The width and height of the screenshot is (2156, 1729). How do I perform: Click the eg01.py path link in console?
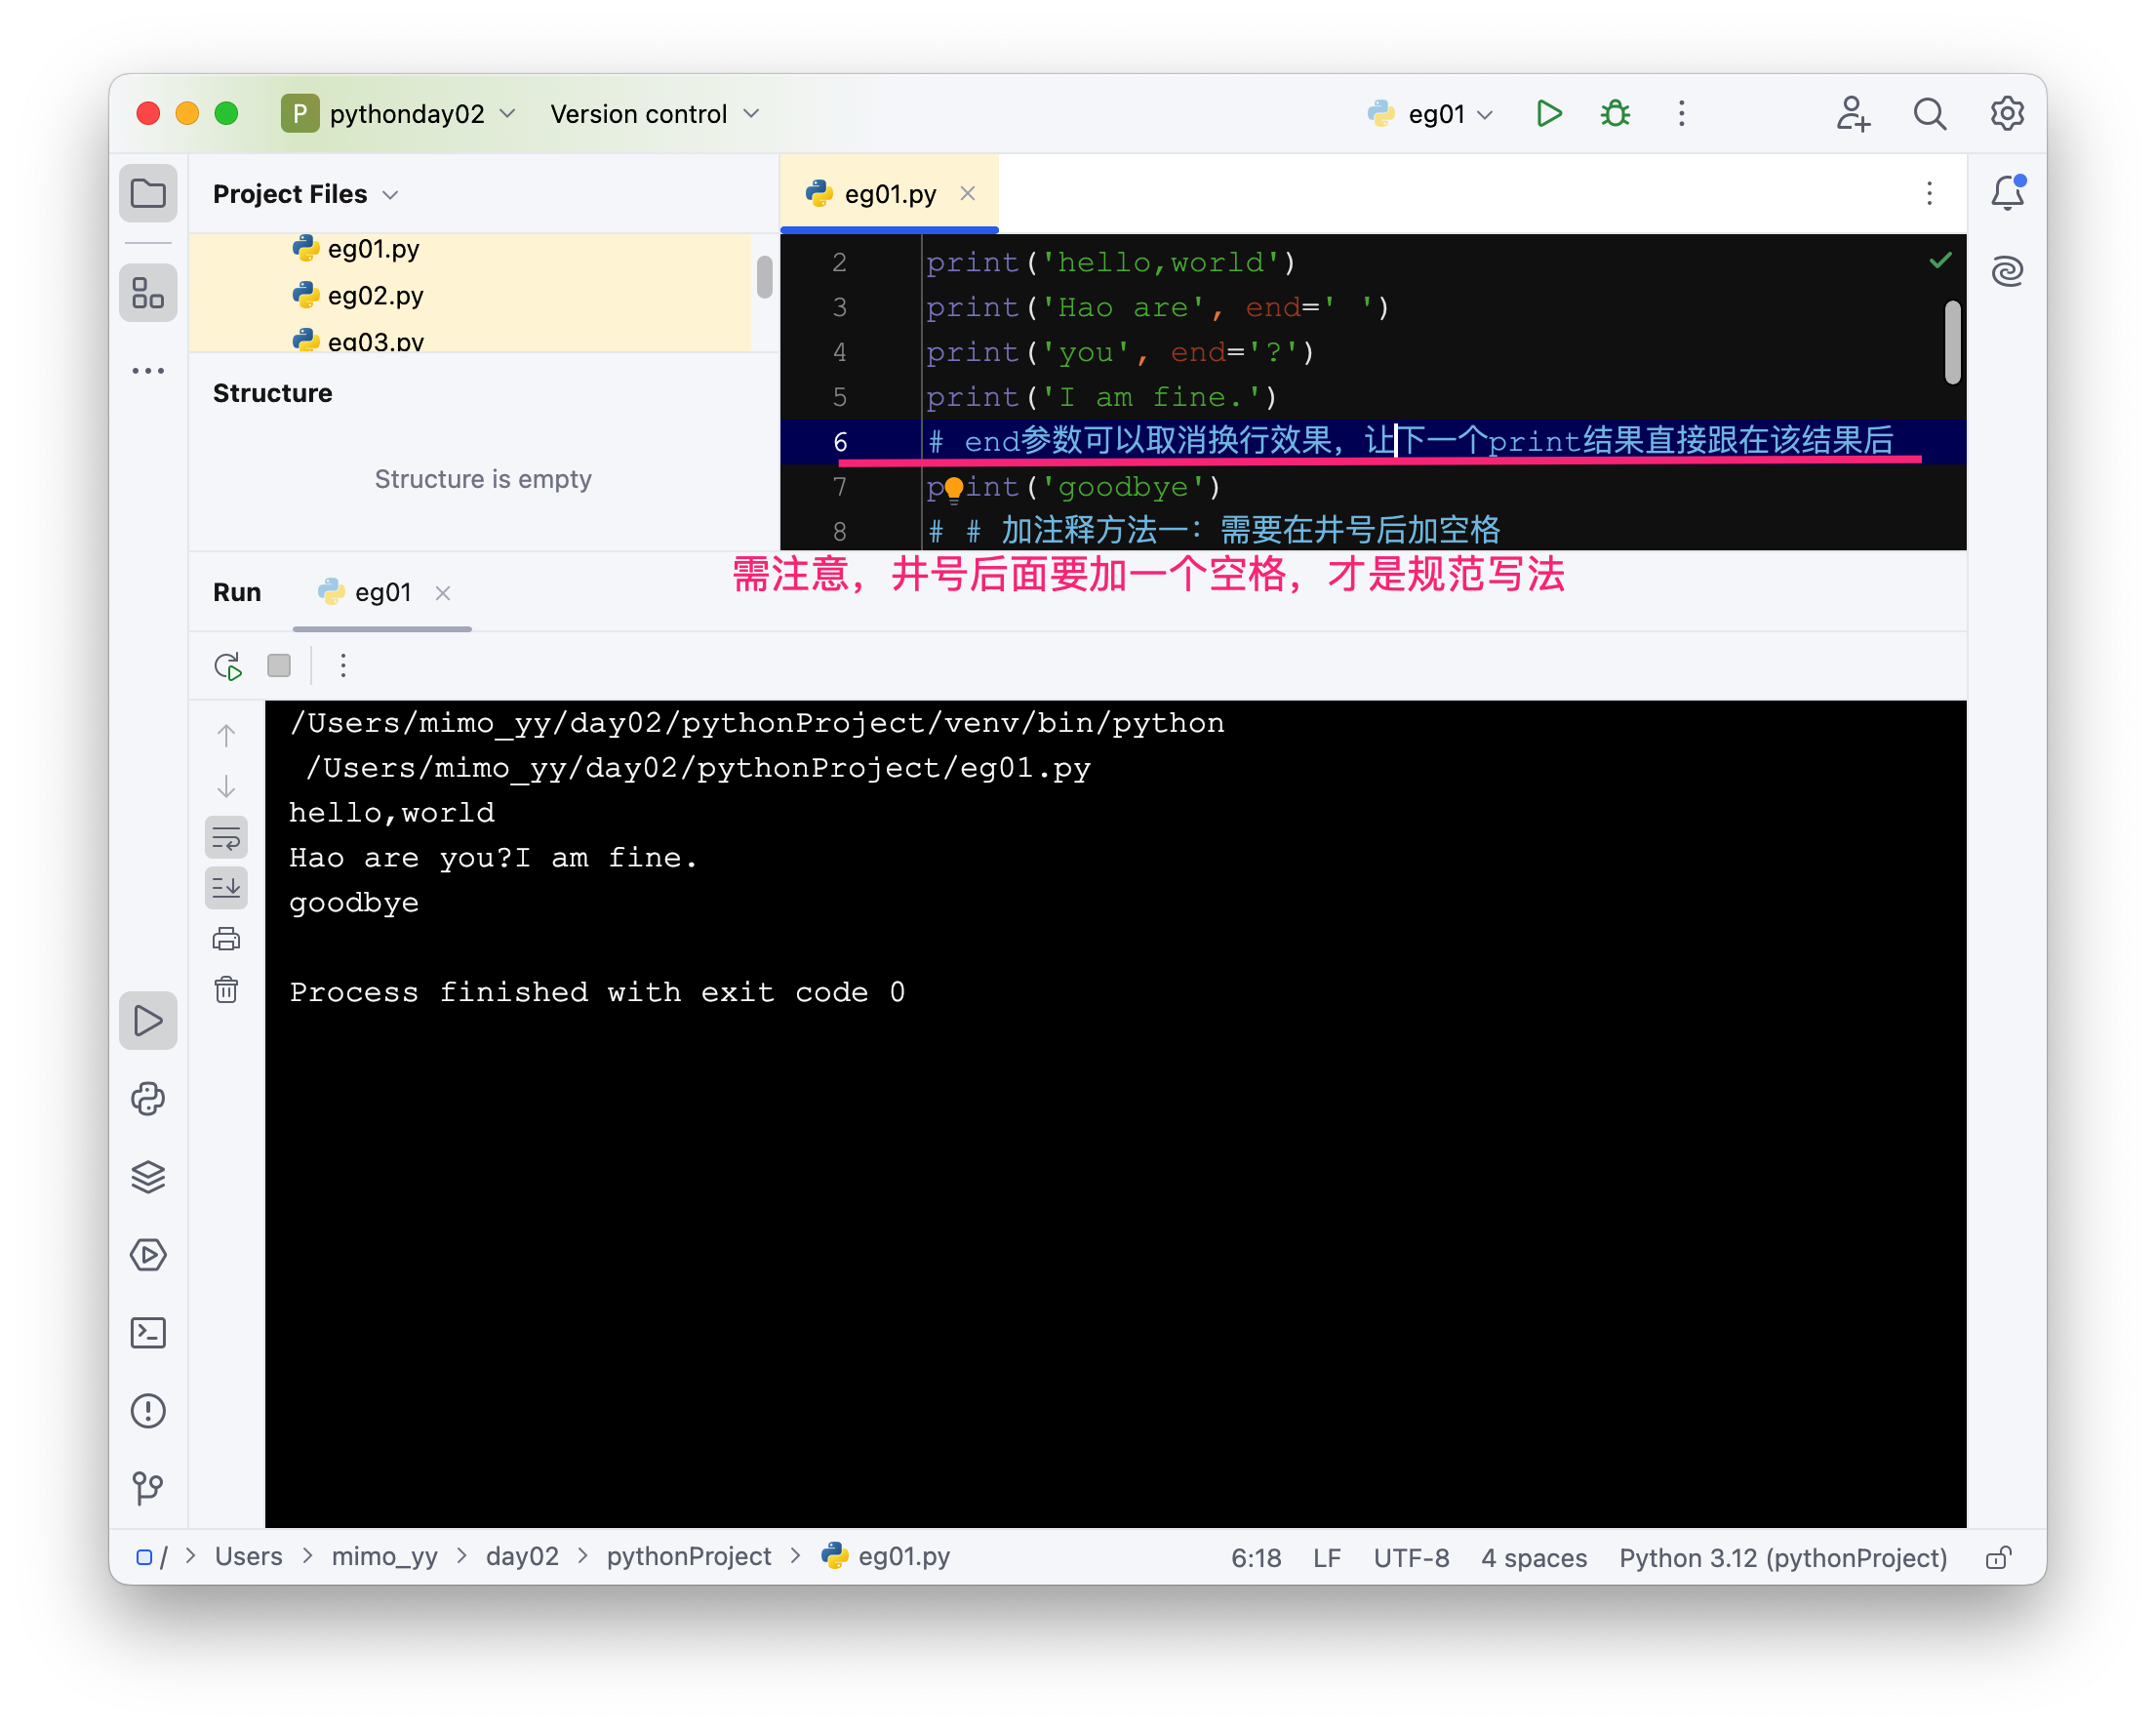[698, 768]
